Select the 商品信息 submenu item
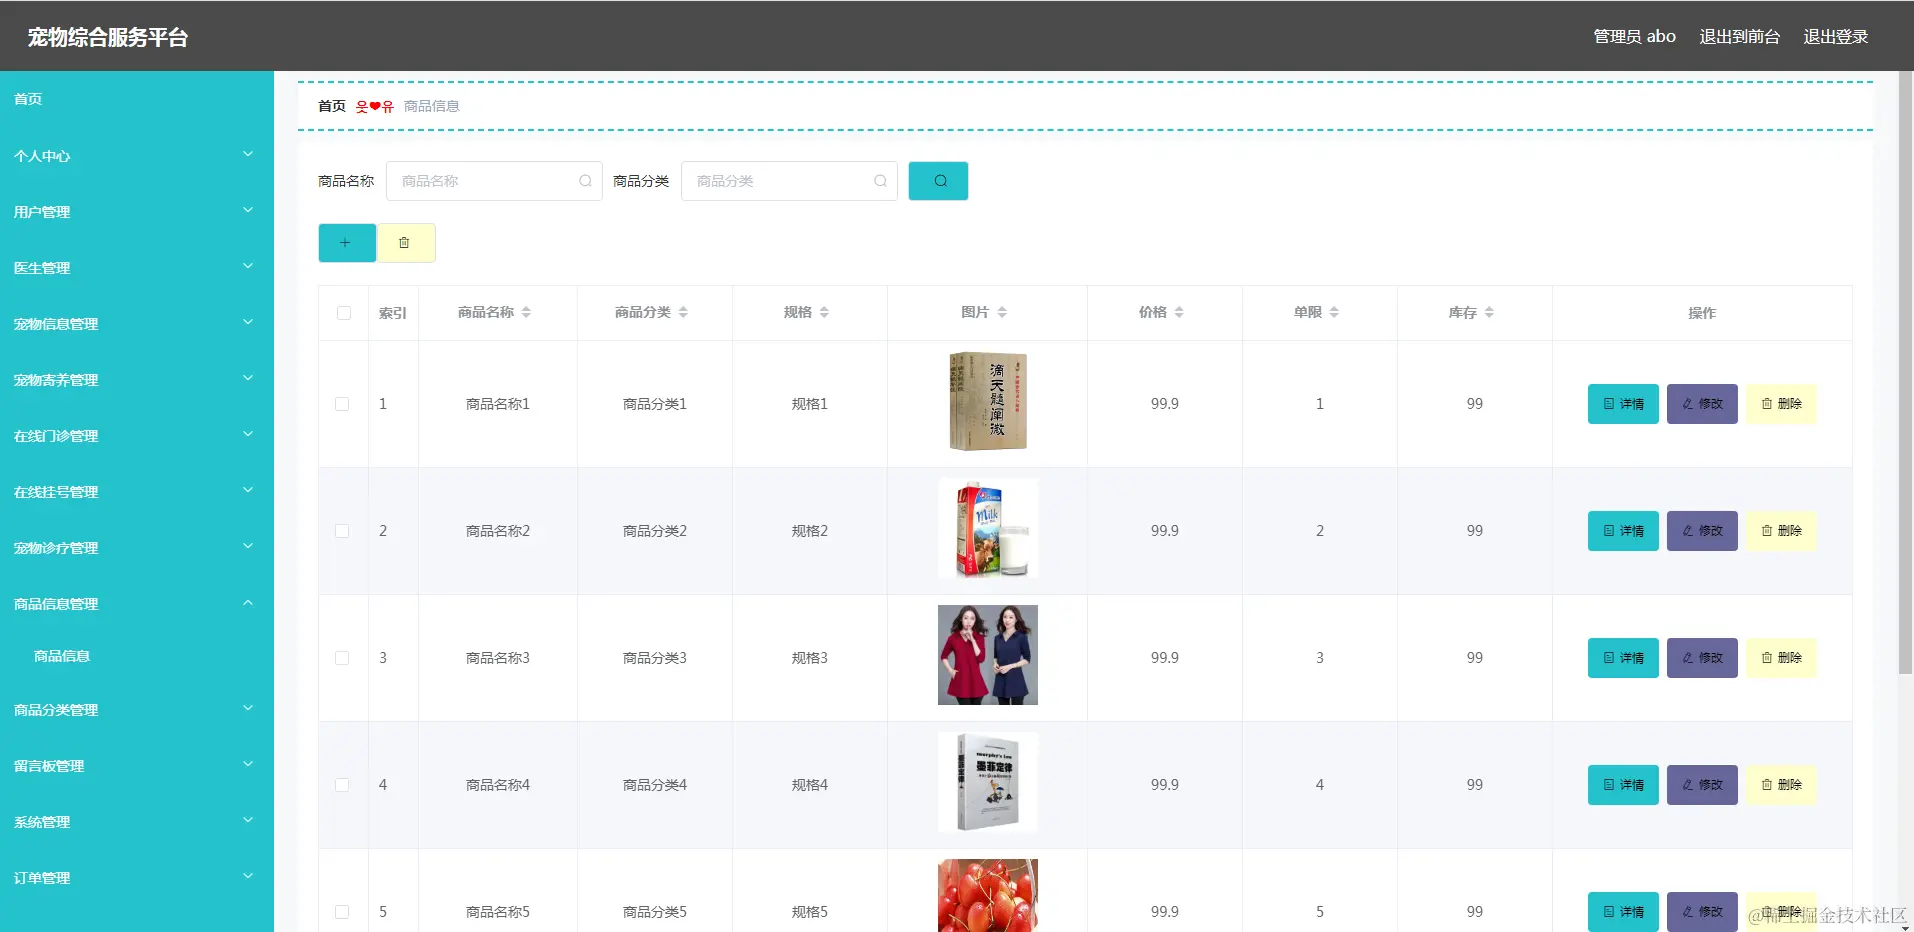This screenshot has width=1914, height=932. 137,656
